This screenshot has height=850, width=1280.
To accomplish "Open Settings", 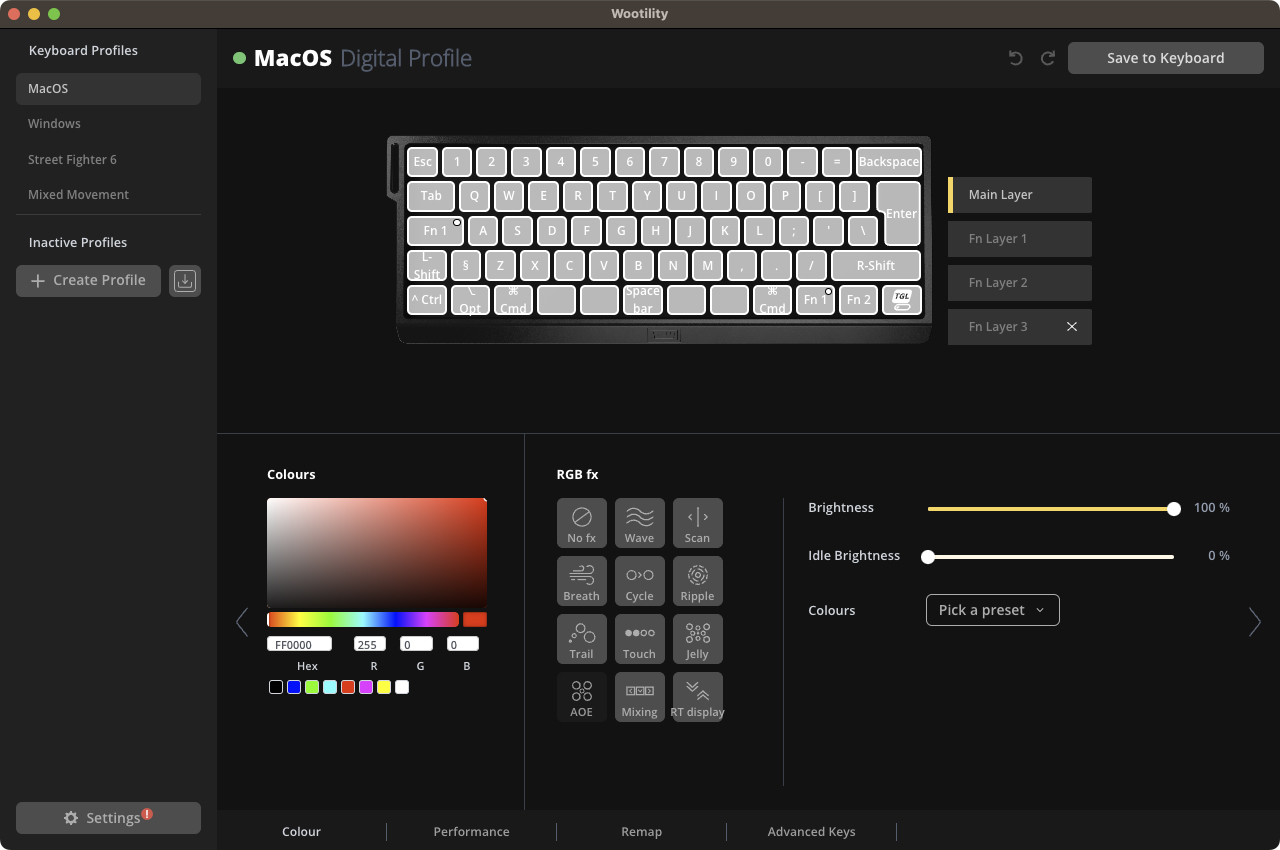I will click(108, 818).
